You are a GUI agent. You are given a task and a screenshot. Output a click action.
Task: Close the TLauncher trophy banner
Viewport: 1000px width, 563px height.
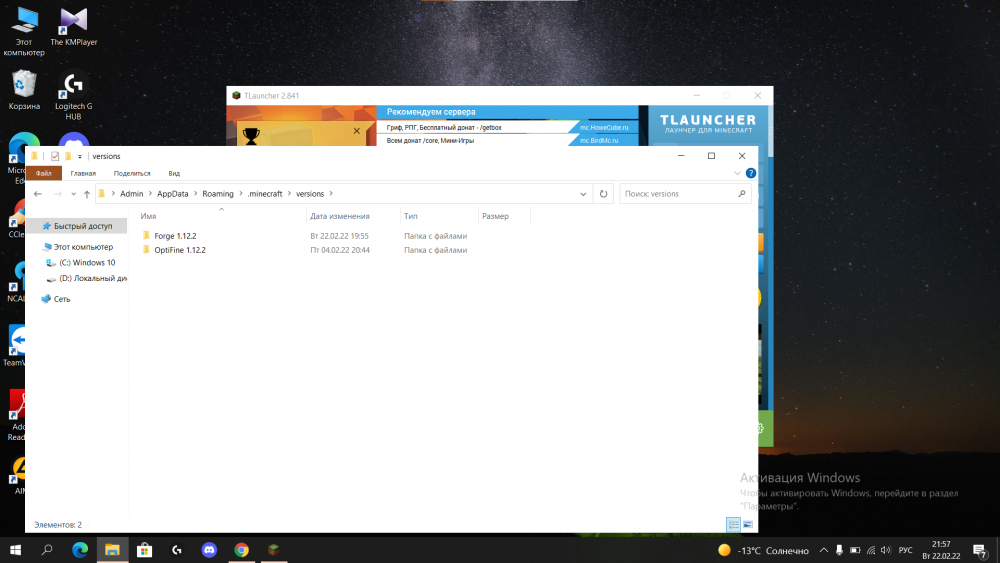(x=357, y=131)
